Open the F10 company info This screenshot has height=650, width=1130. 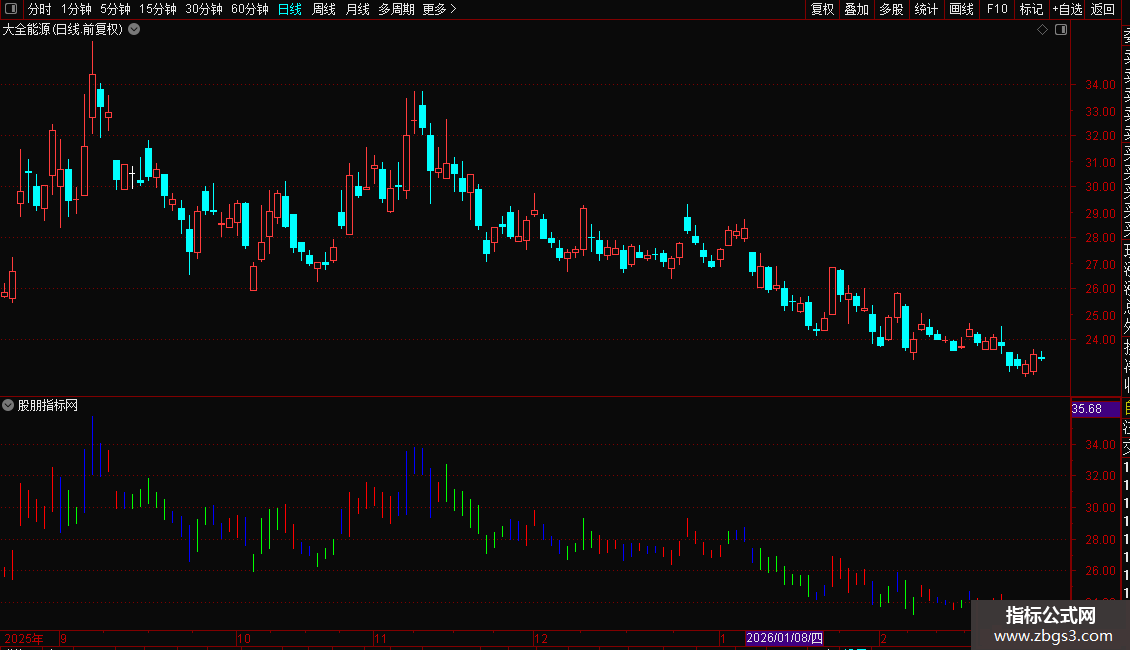tap(997, 9)
